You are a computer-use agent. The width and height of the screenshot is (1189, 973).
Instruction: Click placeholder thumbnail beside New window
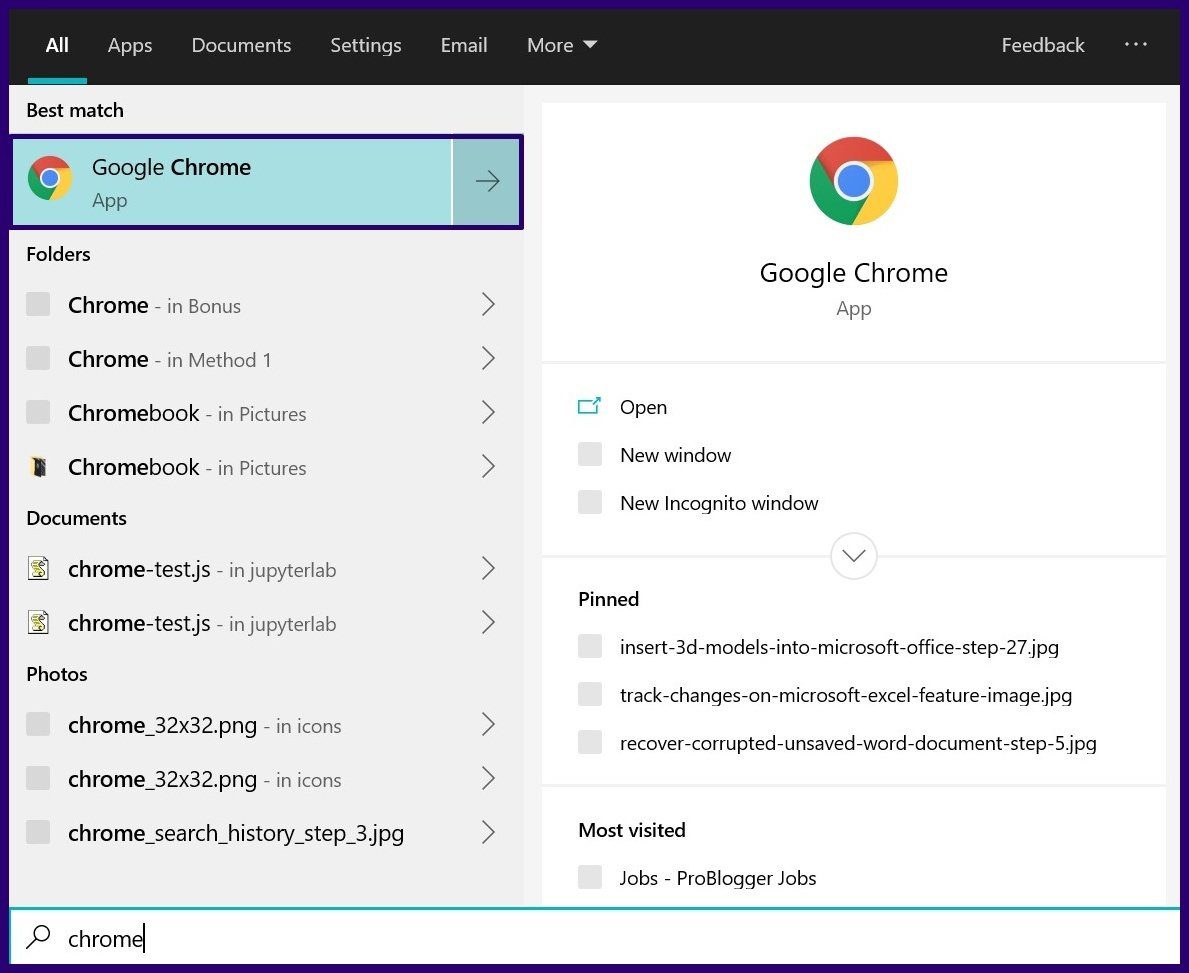[x=590, y=454]
